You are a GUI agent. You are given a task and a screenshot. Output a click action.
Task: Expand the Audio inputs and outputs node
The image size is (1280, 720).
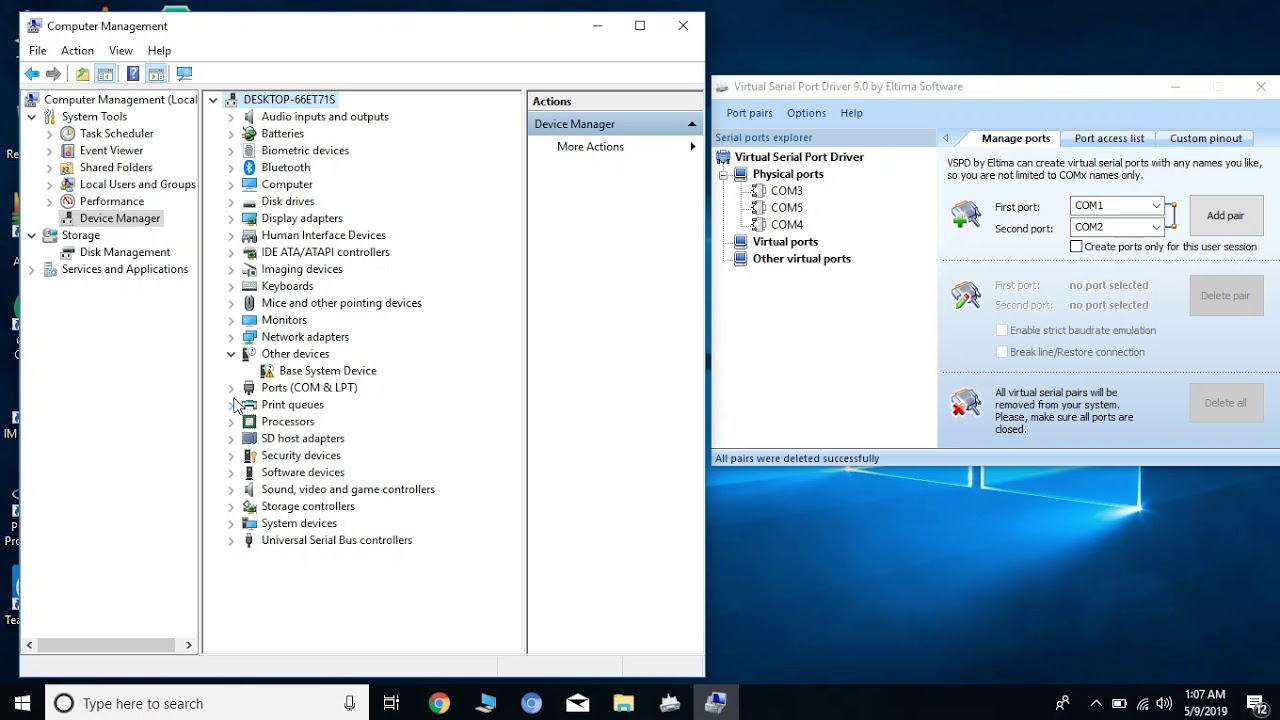(x=231, y=117)
